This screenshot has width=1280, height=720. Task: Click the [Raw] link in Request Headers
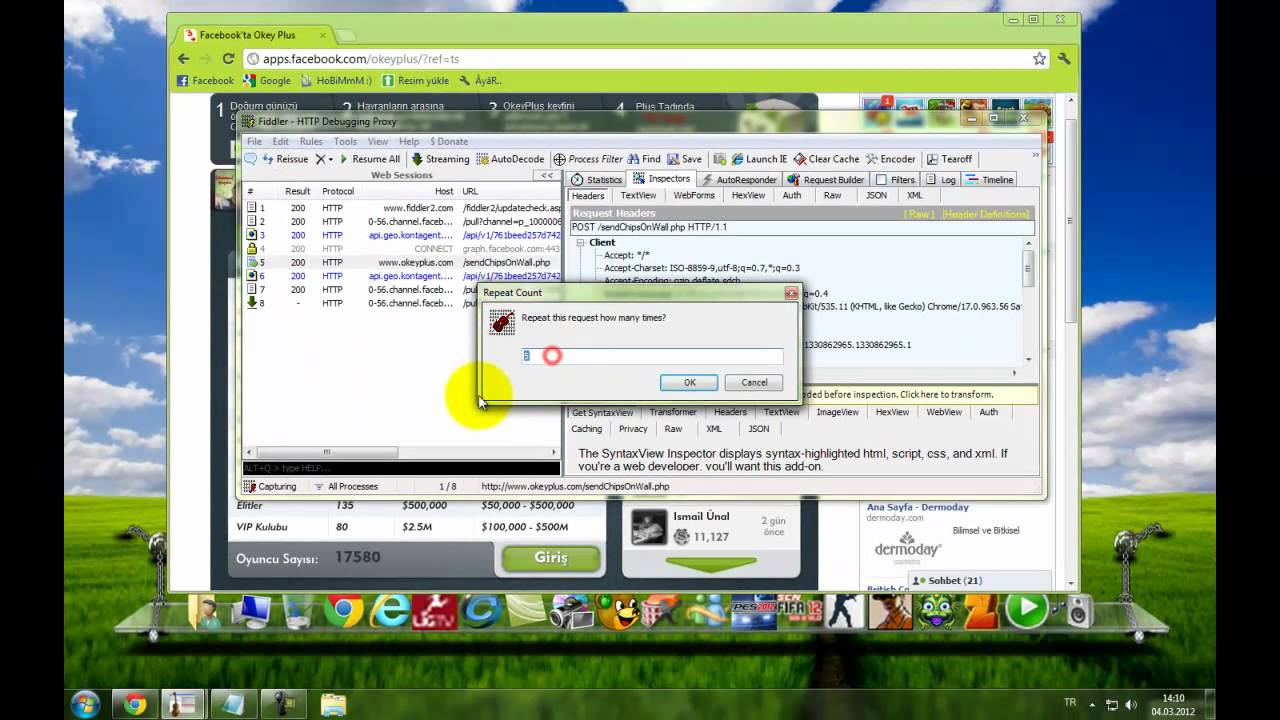(x=919, y=214)
